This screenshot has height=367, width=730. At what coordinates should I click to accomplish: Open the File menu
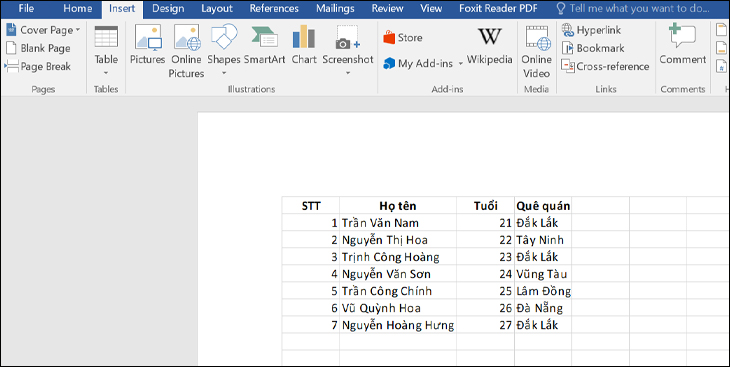26,8
